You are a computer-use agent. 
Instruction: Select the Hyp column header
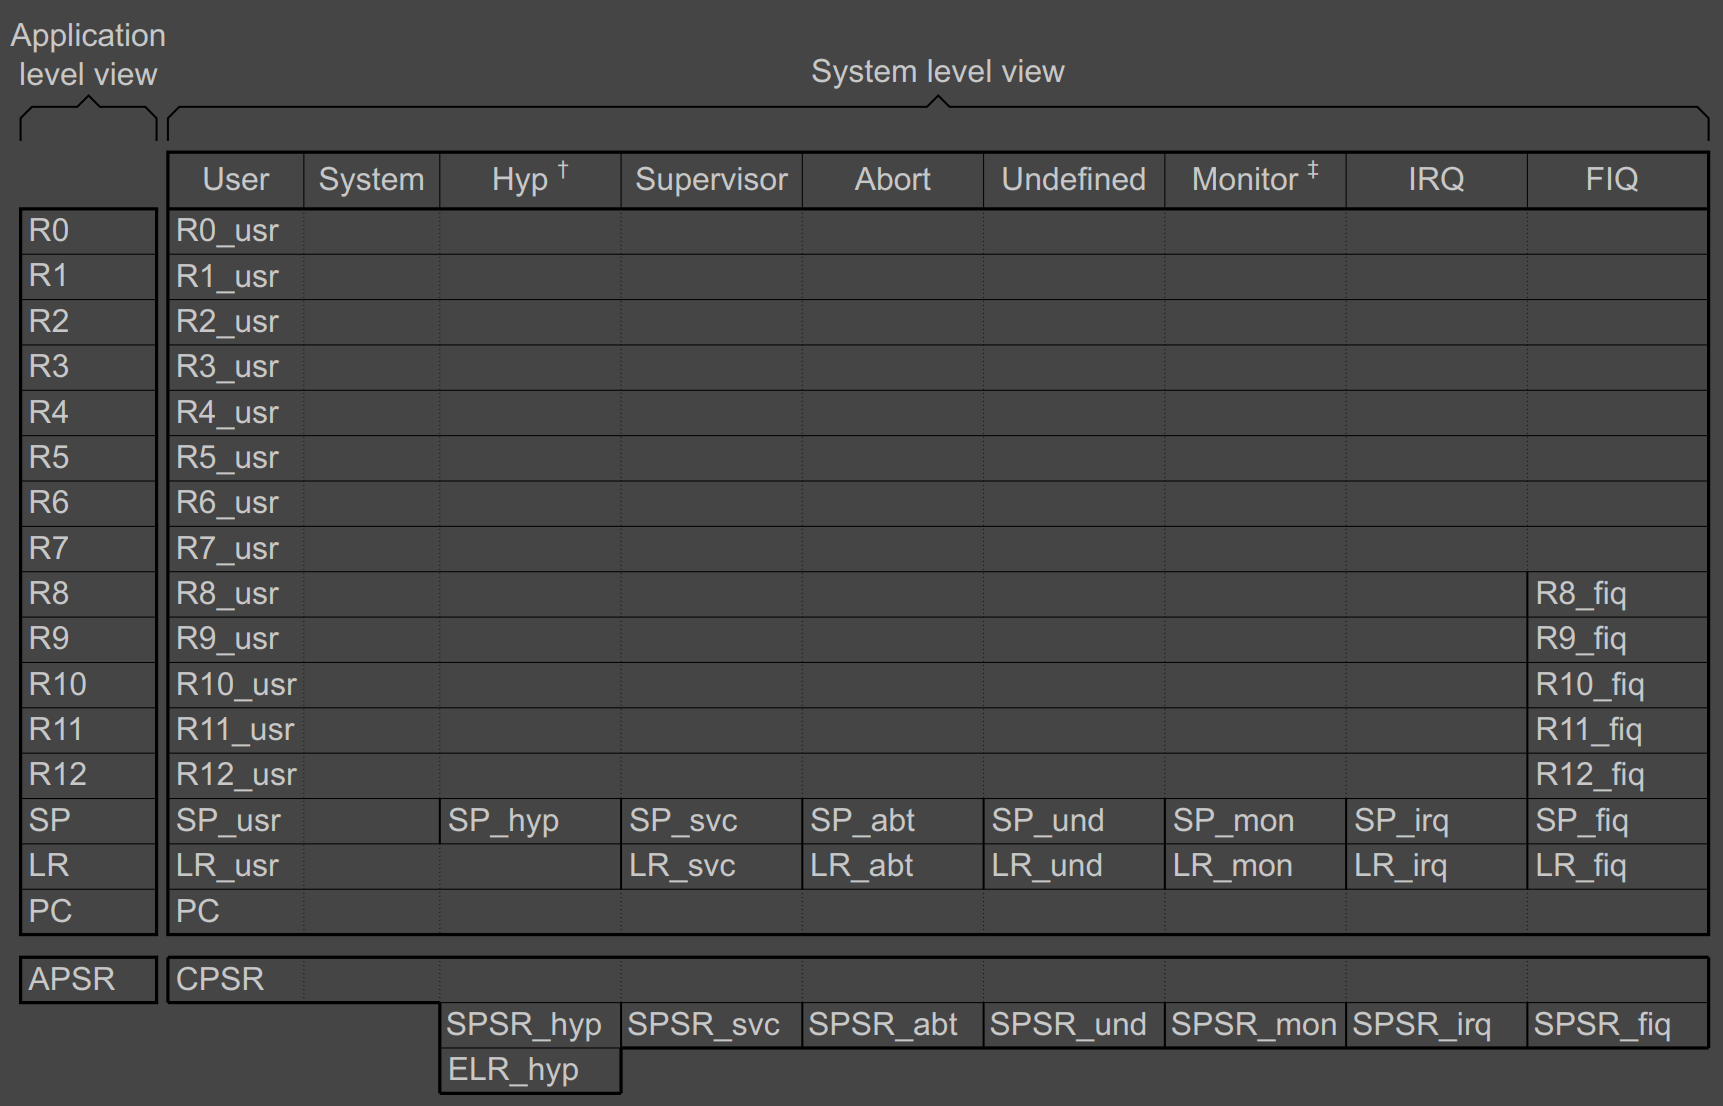click(530, 180)
